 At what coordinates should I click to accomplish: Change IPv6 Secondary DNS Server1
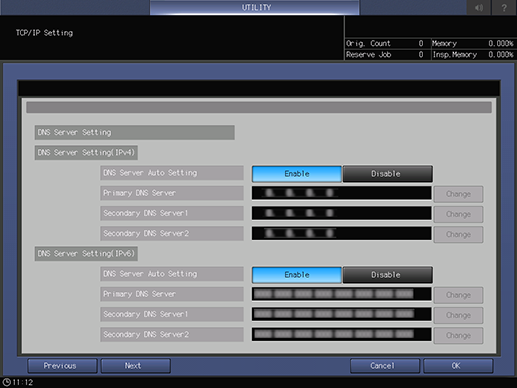pyautogui.click(x=458, y=315)
